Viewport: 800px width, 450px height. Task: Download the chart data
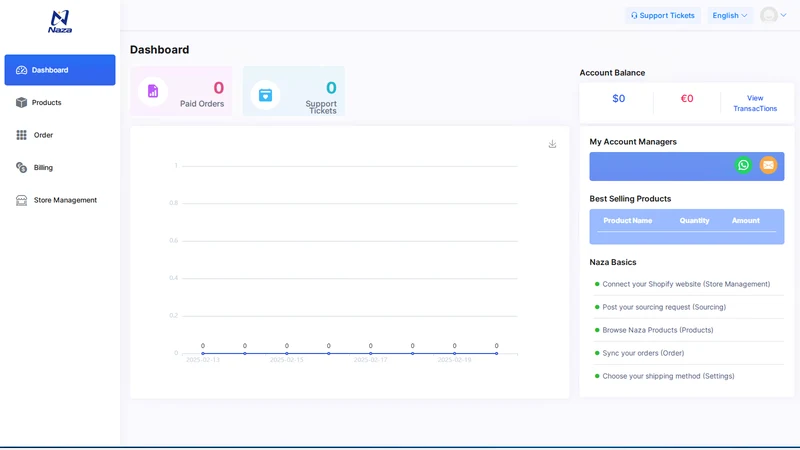(552, 144)
